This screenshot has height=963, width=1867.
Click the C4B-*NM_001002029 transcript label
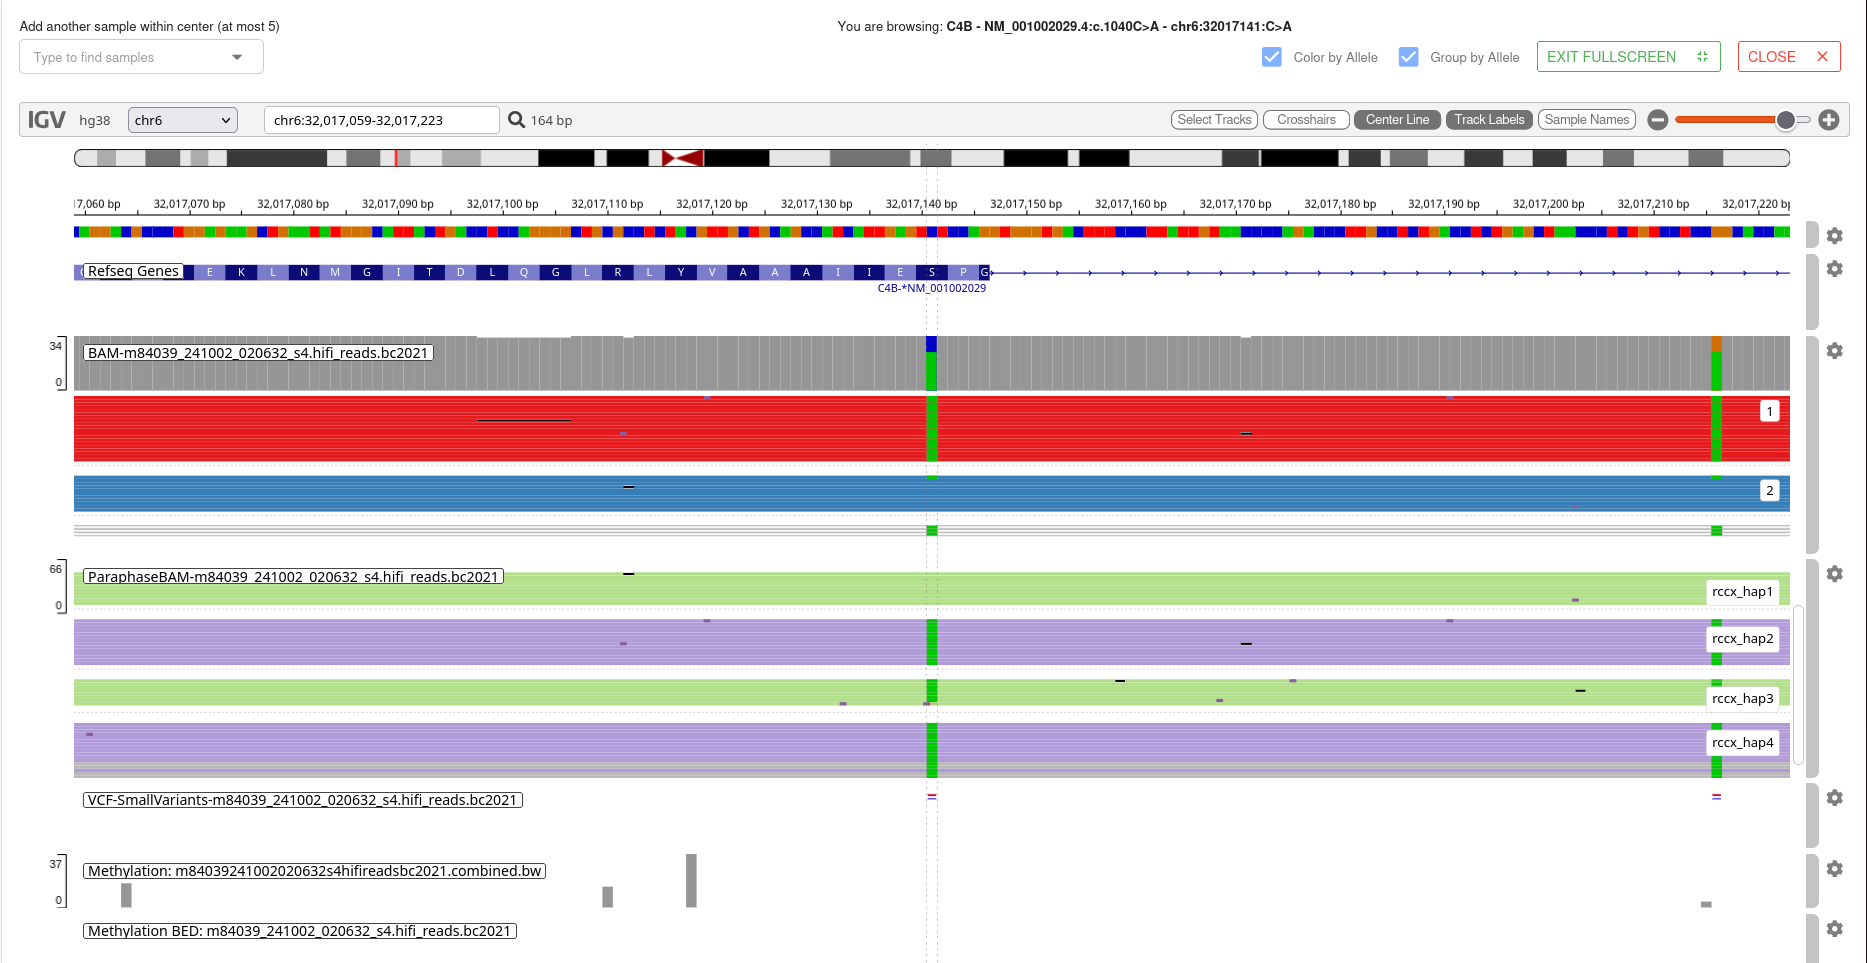[x=931, y=288]
